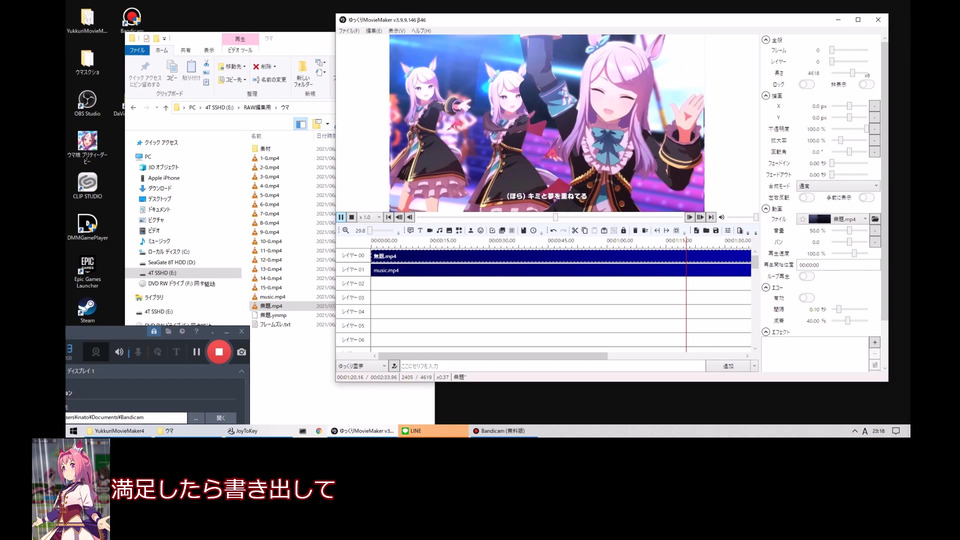This screenshot has width=960, height=540.
Task: Switch to the ホーム tab in File Explorer
Action: (x=162, y=50)
